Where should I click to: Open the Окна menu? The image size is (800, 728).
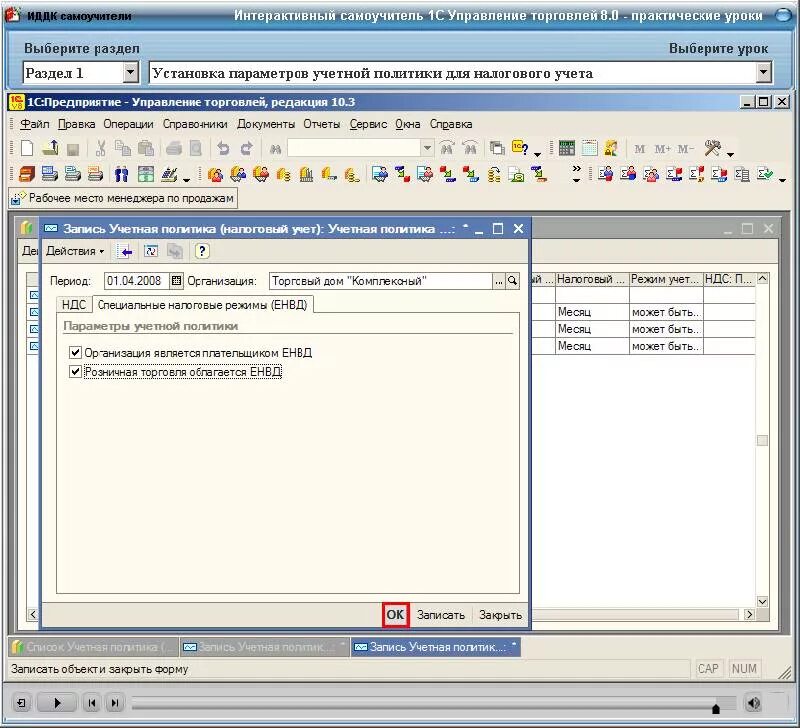coord(408,124)
